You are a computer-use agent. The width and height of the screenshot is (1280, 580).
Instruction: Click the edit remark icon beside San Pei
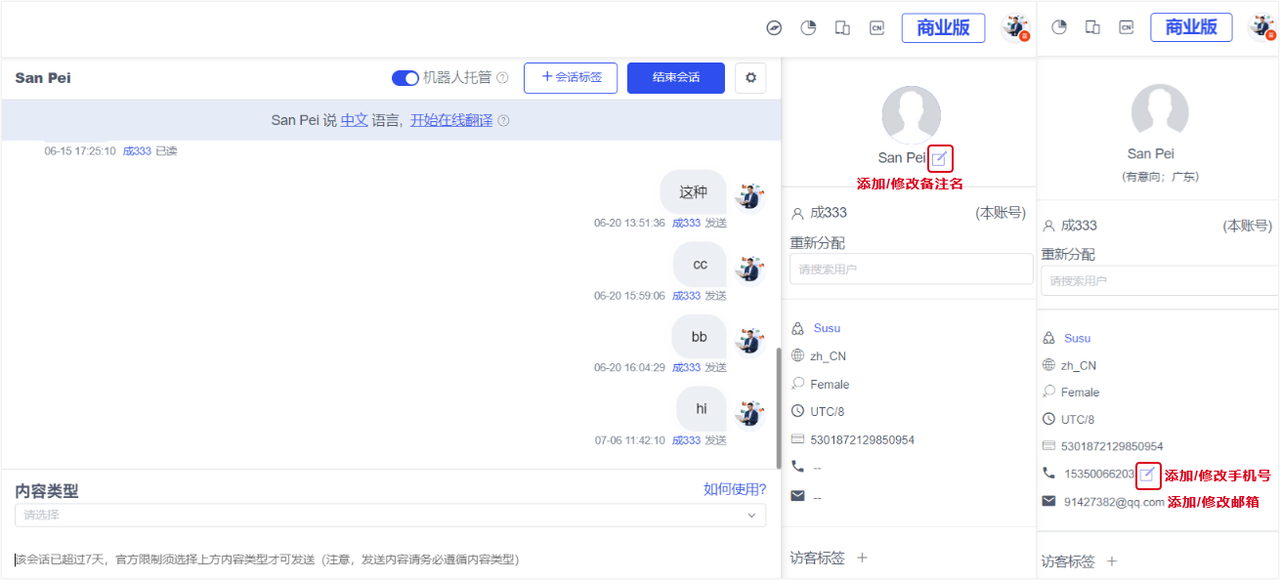pos(940,158)
